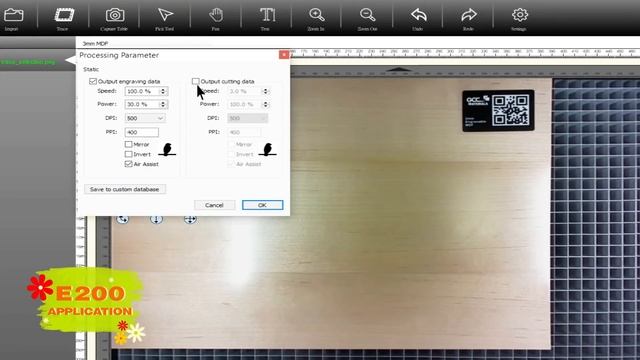Click the QR code label on the board
The image size is (640, 360).
tap(498, 111)
